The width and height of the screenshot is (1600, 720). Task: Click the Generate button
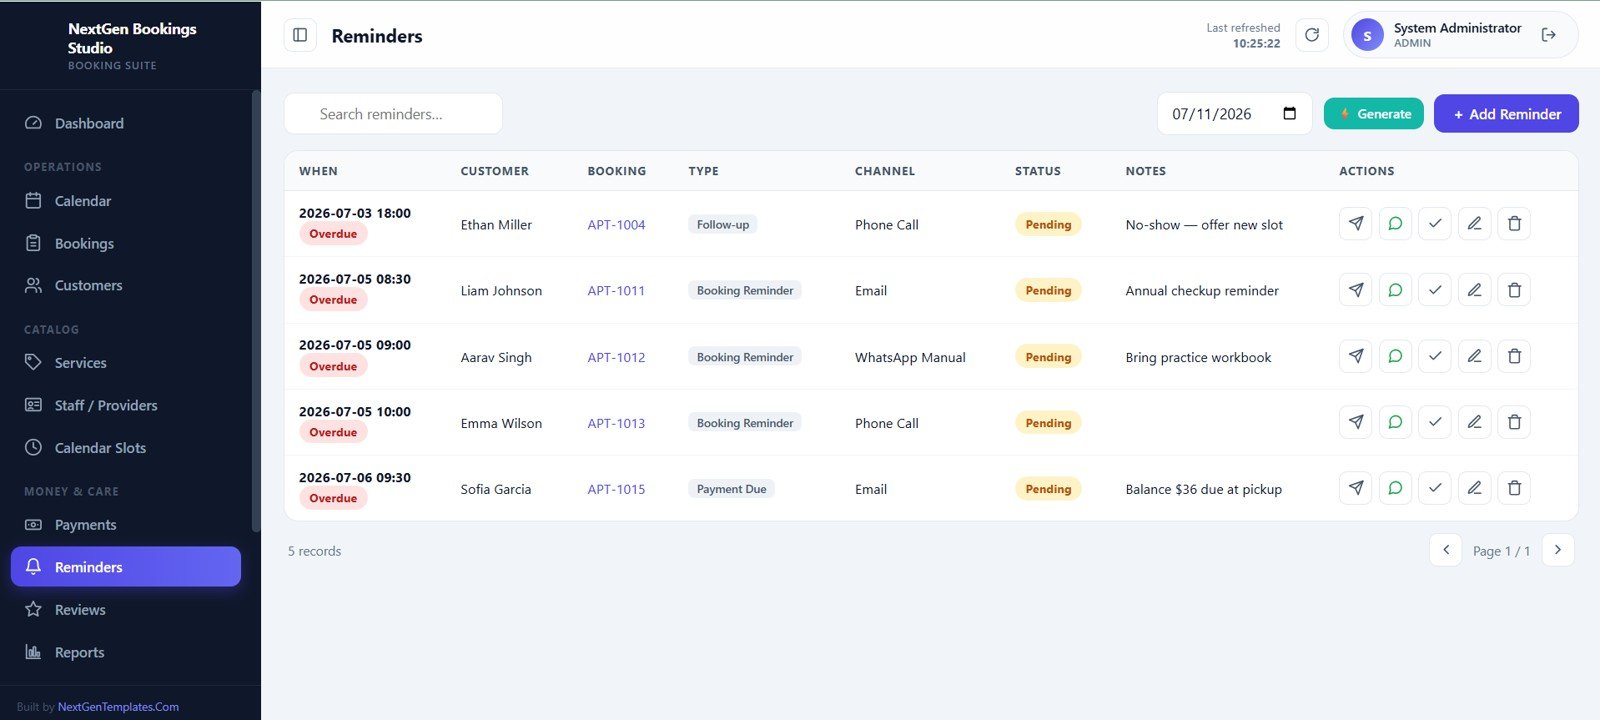(1374, 114)
